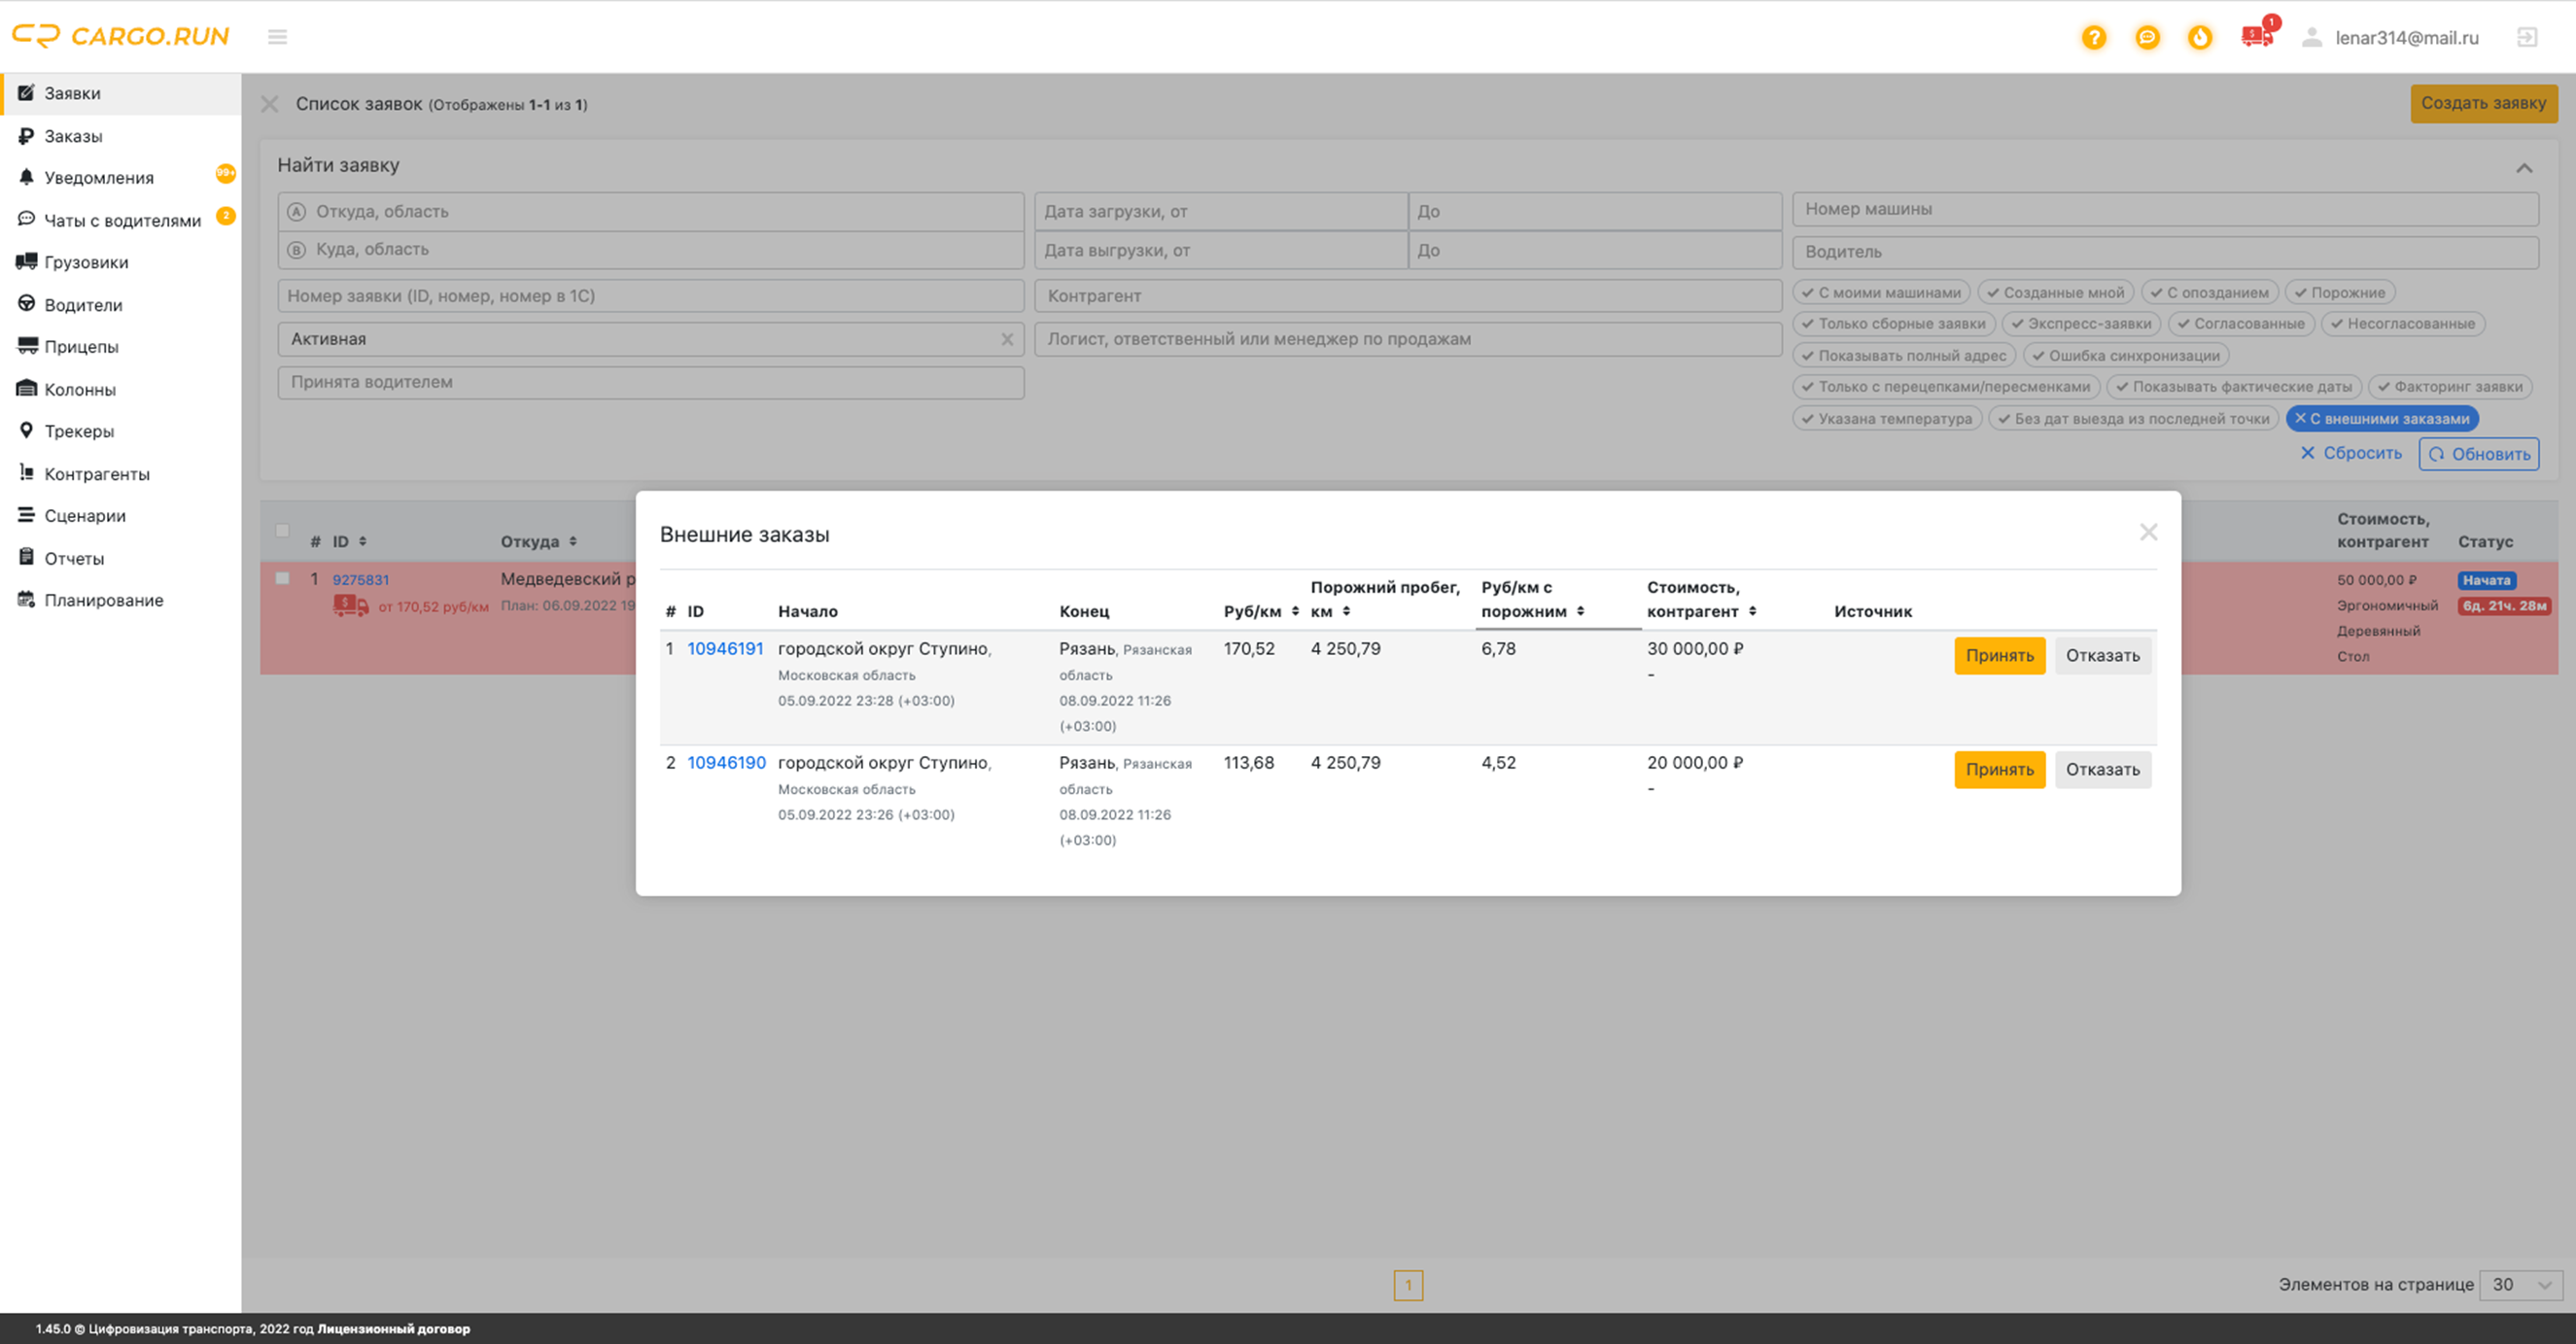This screenshot has height=1344, width=2576.
Task: Collapse the Найти заявку search panel
Action: [2524, 167]
